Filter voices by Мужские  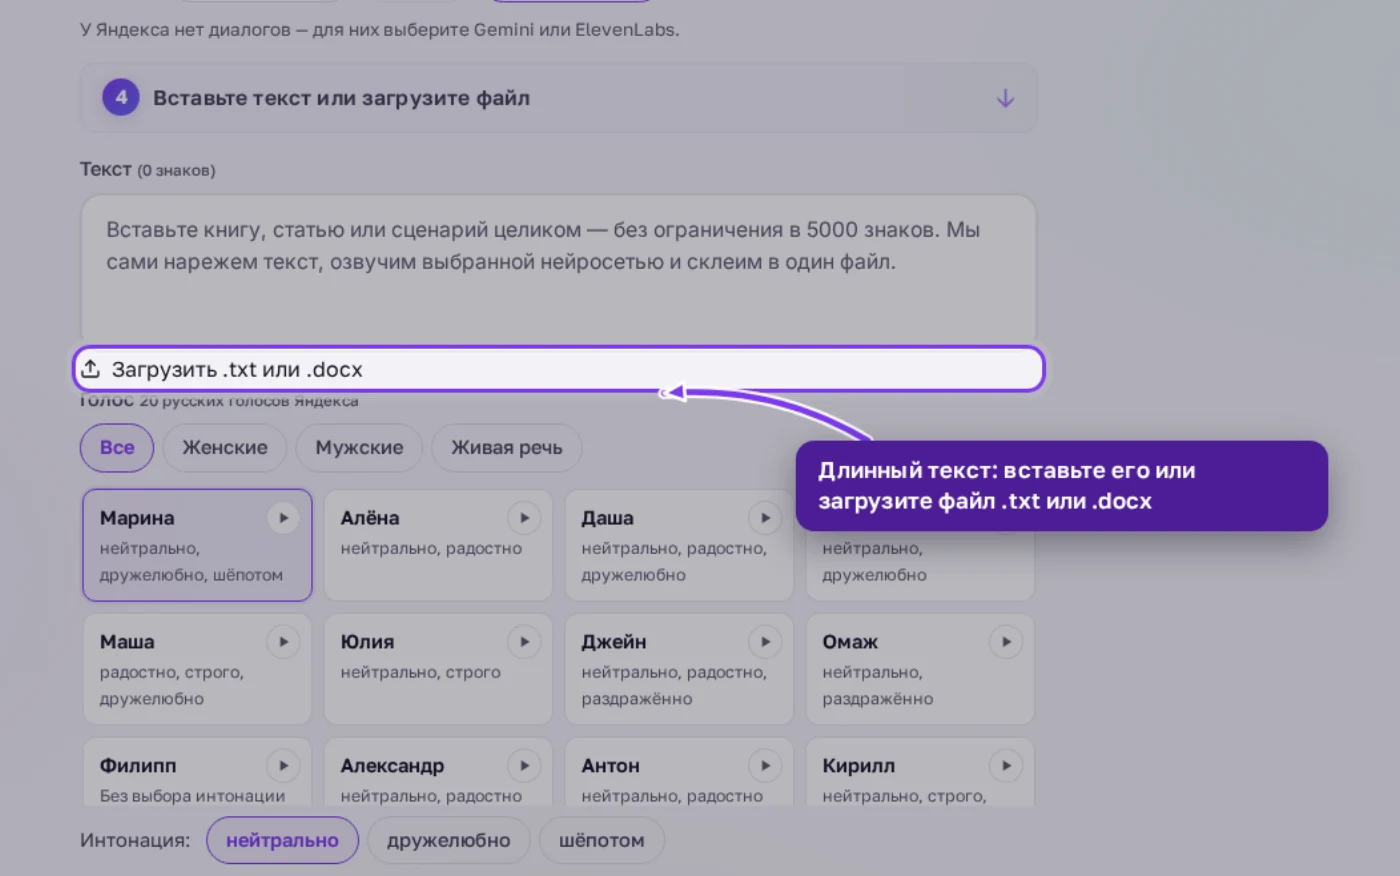click(x=359, y=448)
